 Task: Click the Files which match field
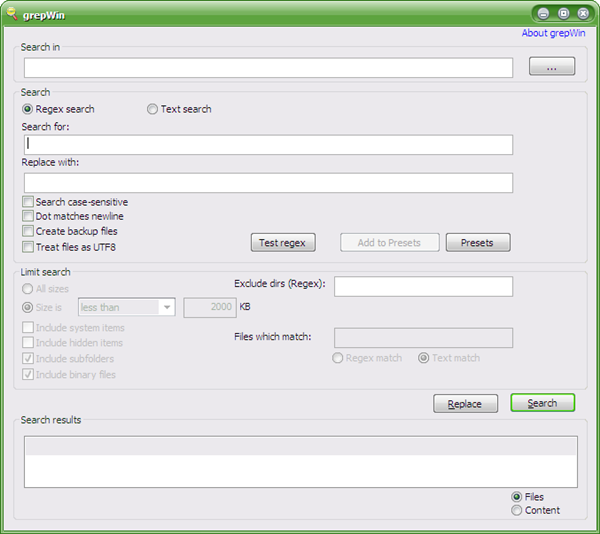coord(423,338)
